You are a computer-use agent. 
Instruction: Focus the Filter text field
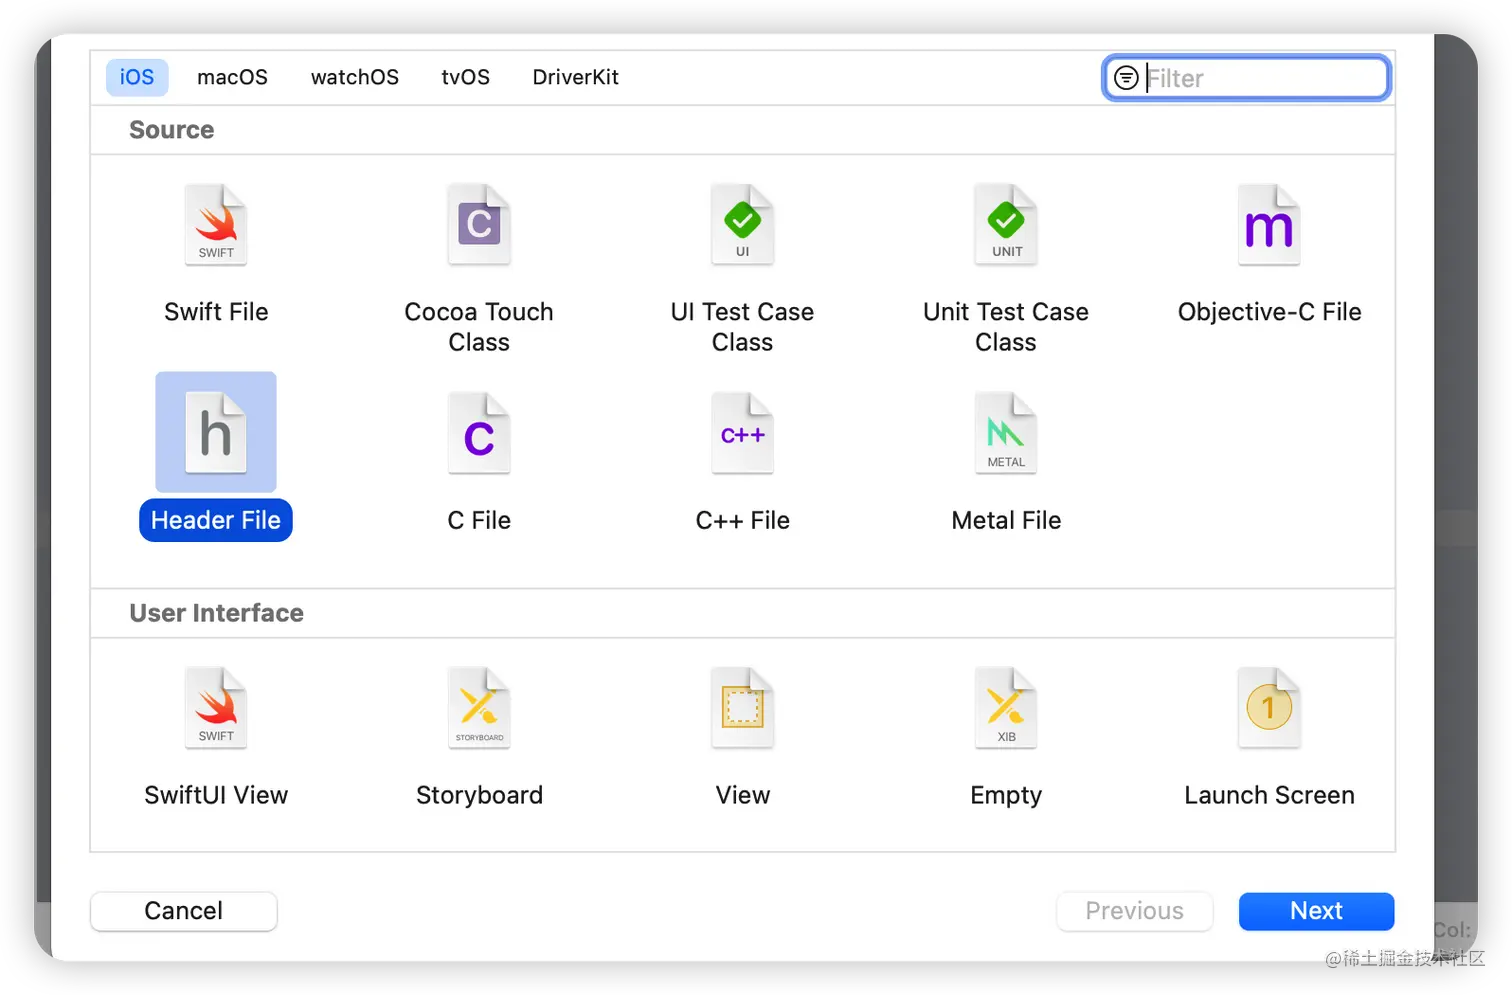[x=1246, y=78]
